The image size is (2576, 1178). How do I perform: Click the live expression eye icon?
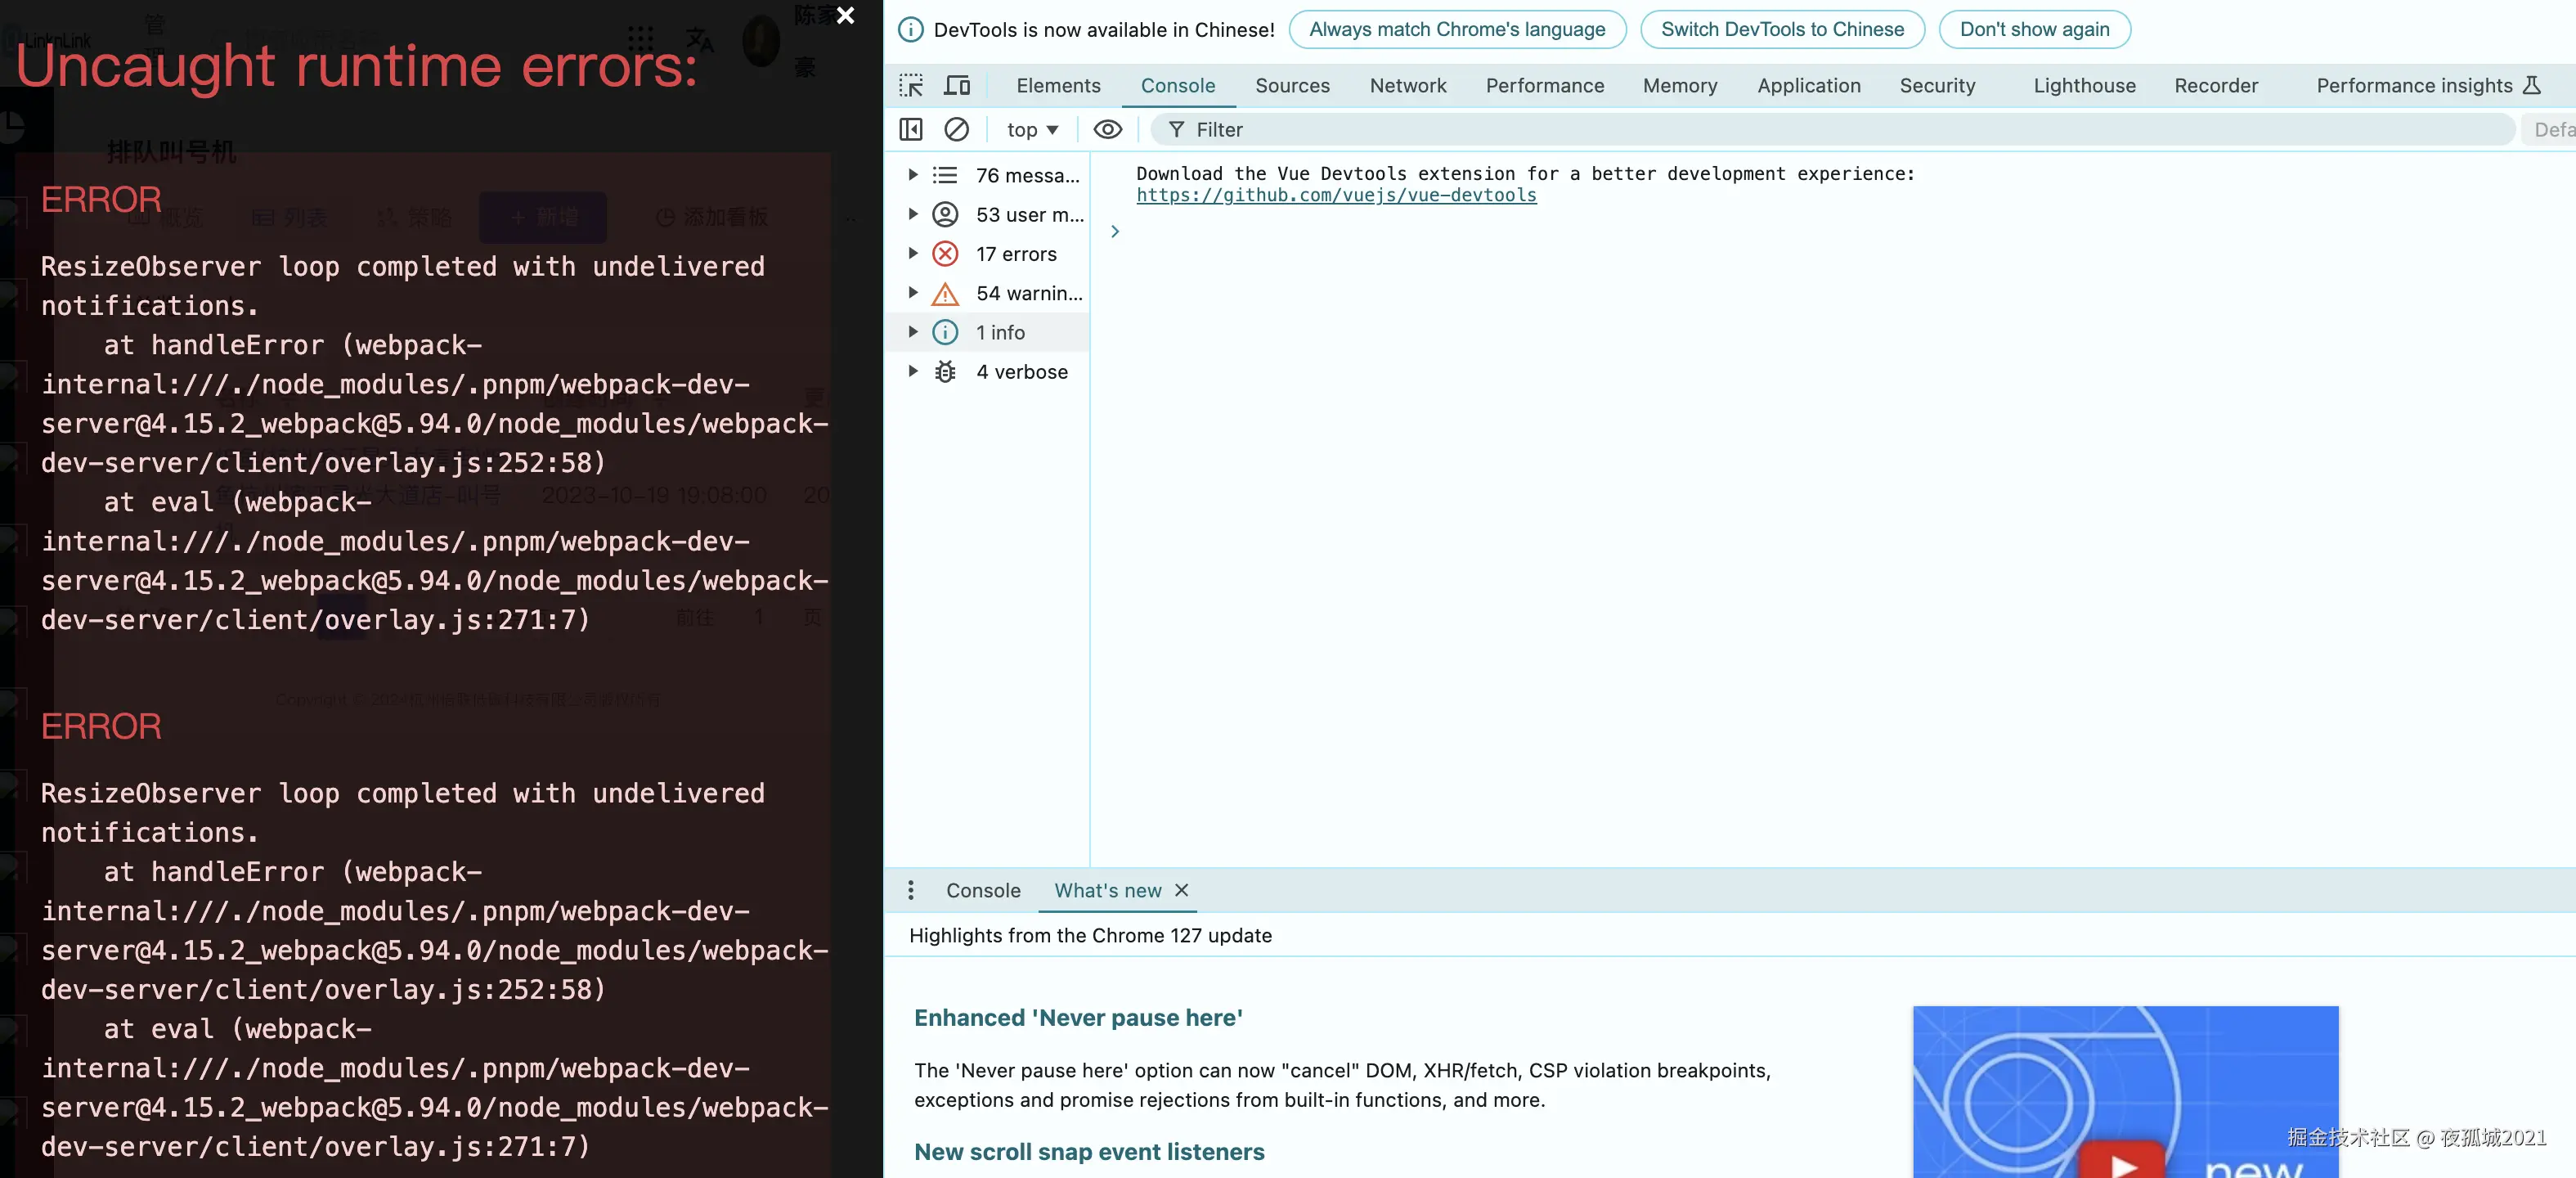pos(1107,130)
